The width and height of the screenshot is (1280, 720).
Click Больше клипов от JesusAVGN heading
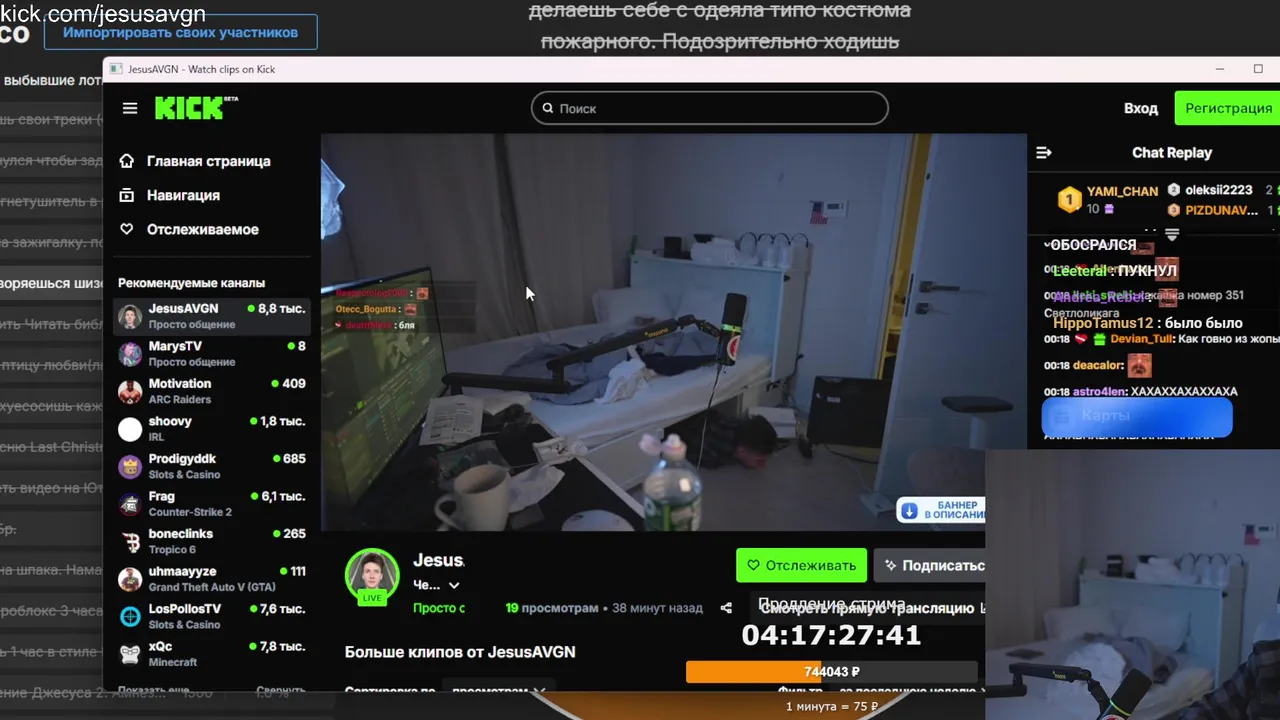pos(460,652)
